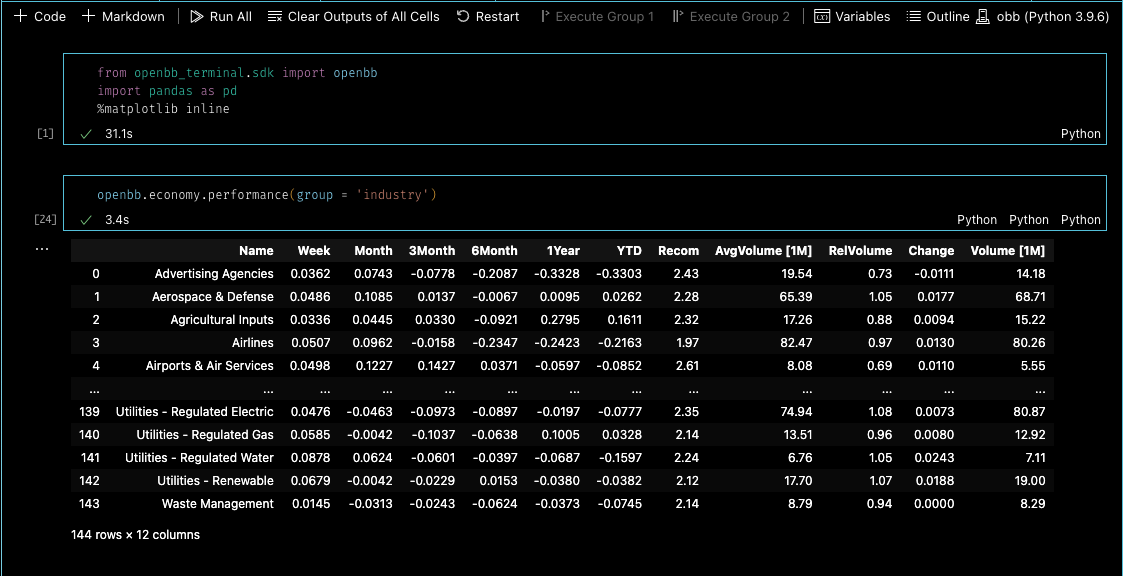Click the 3Month column header
The height and width of the screenshot is (576, 1123).
pyautogui.click(x=432, y=251)
